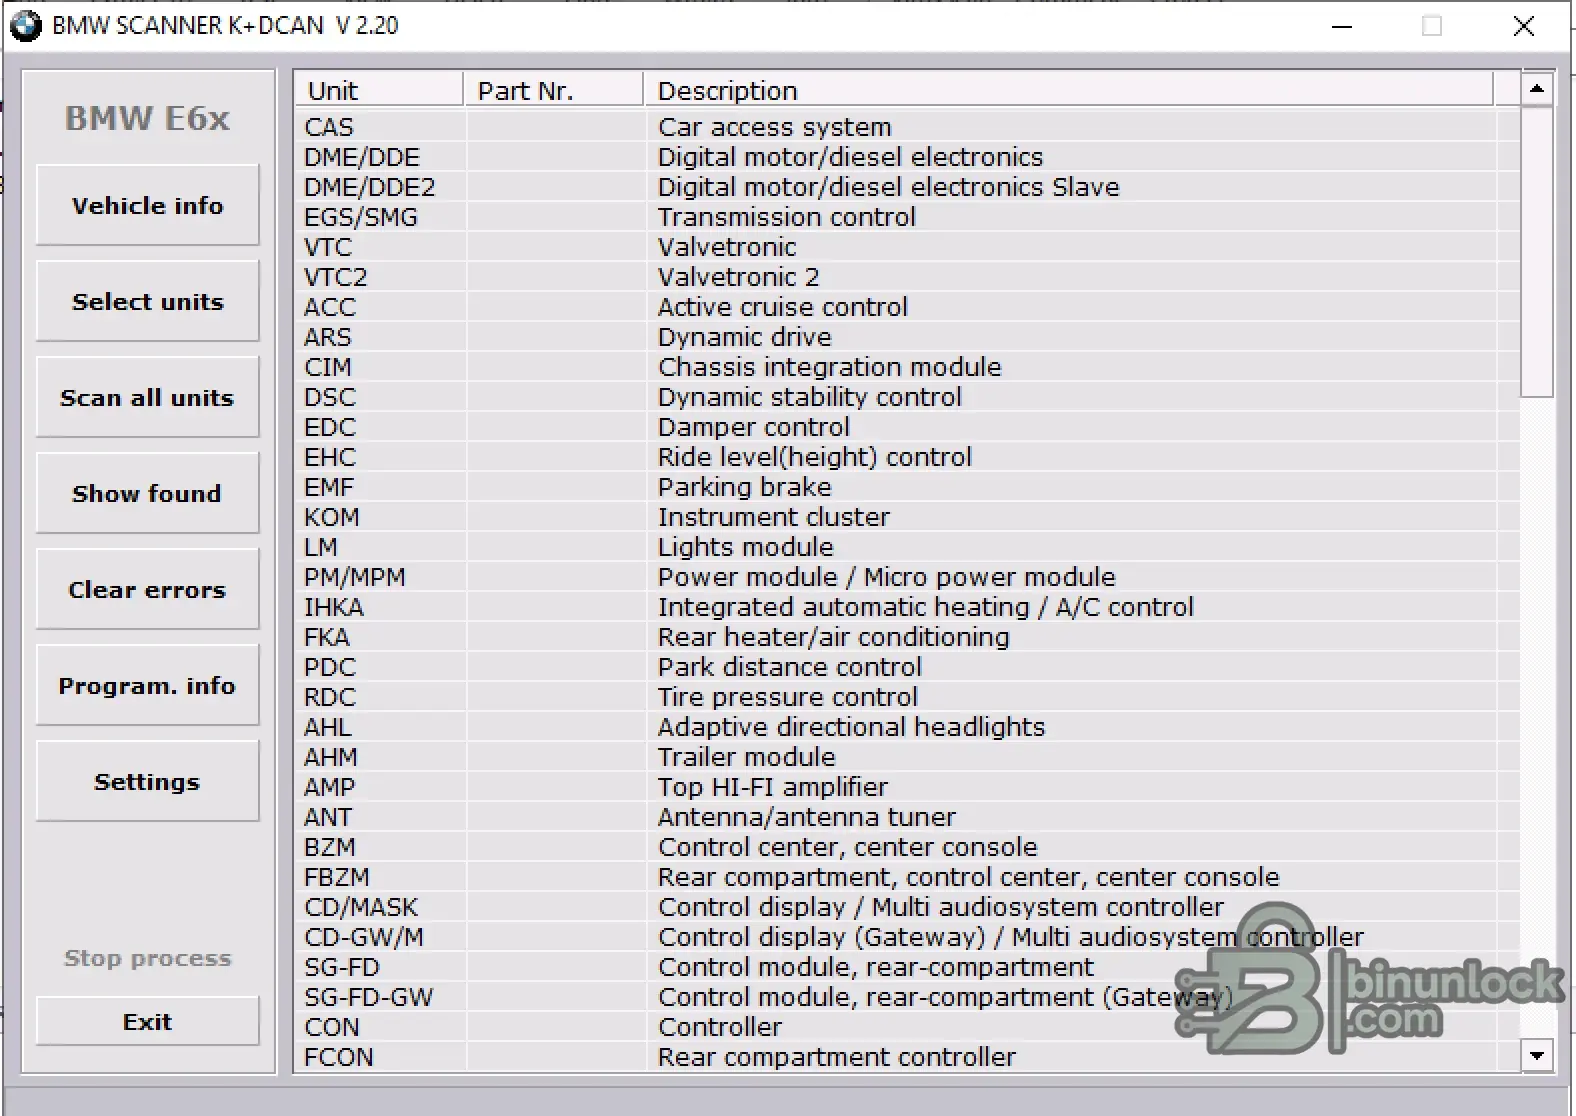1576x1116 pixels.
Task: Select the PM/MPM unit row
Action: click(x=907, y=577)
